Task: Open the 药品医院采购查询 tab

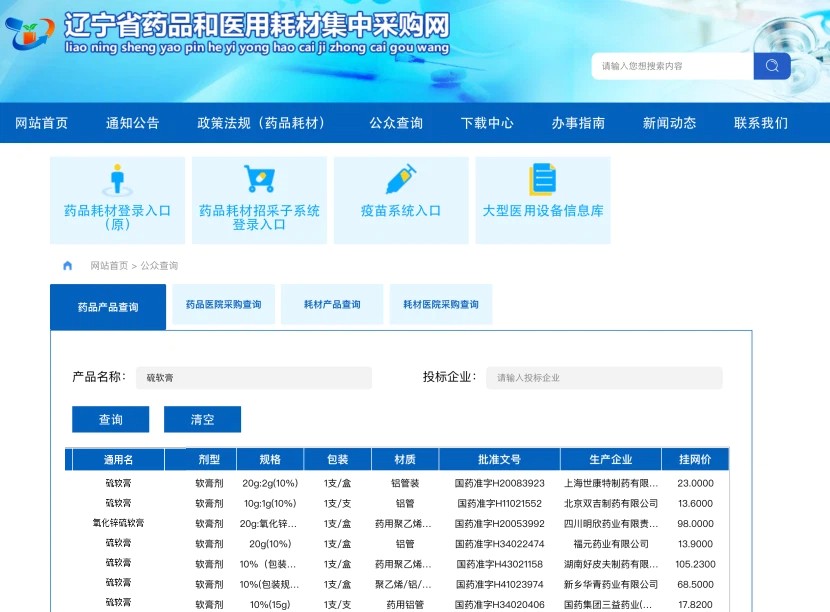Action: [223, 302]
